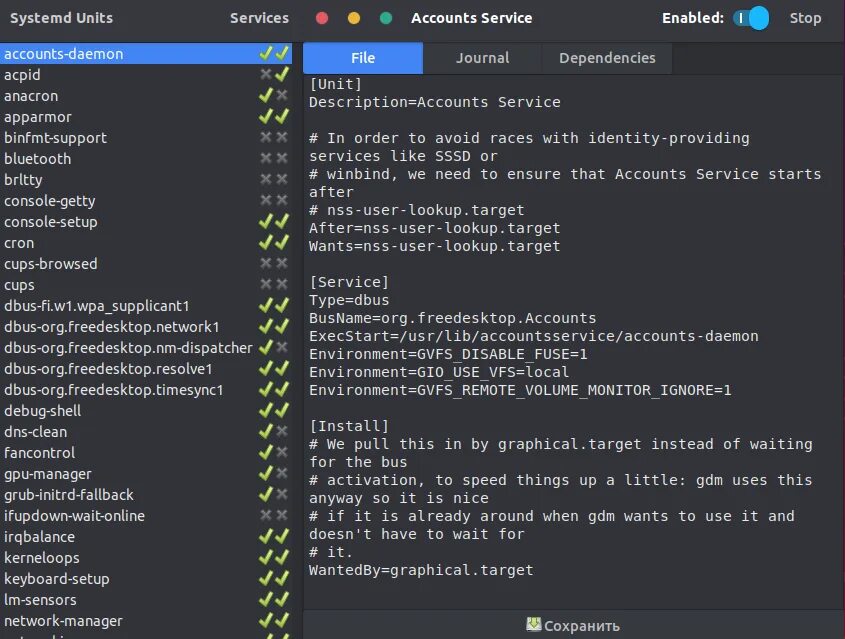Toggle the Enabled switch off
The image size is (845, 639).
[751, 18]
